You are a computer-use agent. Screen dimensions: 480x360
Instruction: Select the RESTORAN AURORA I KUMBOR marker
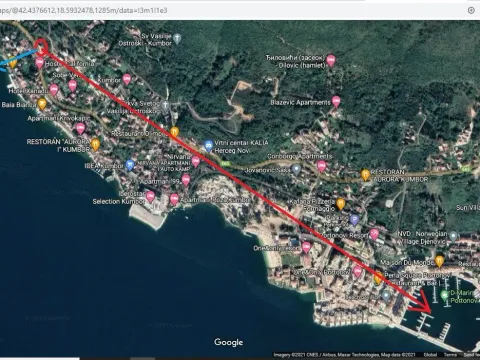(95, 144)
